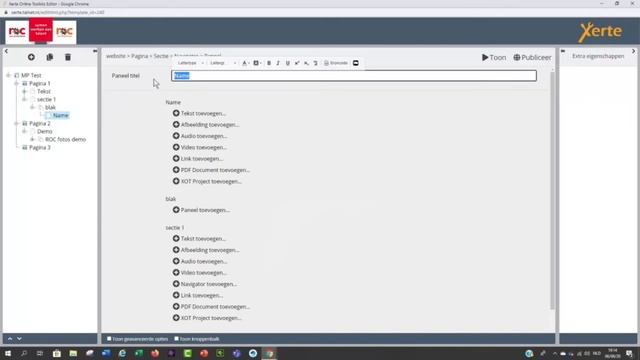Viewport: 640px width, 360px height.
Task: Toggle bold formatting in editor toolbar
Action: coord(269,63)
